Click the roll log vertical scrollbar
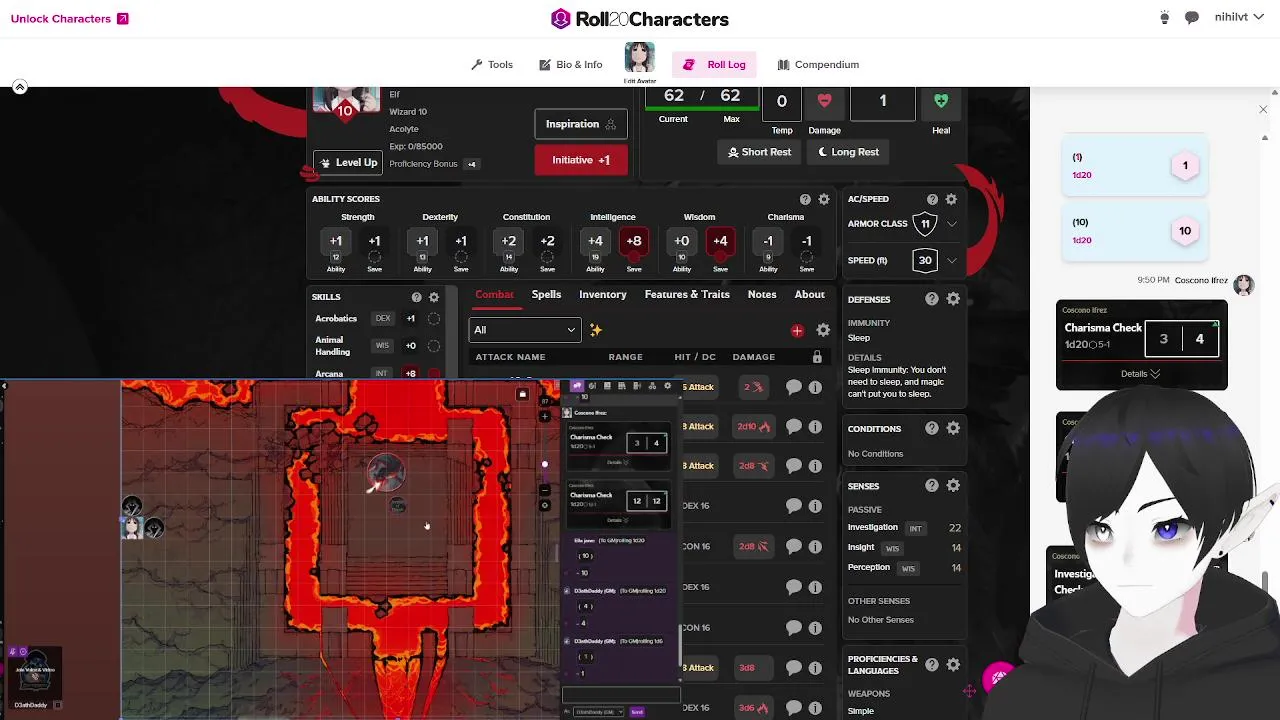 pos(1265,582)
